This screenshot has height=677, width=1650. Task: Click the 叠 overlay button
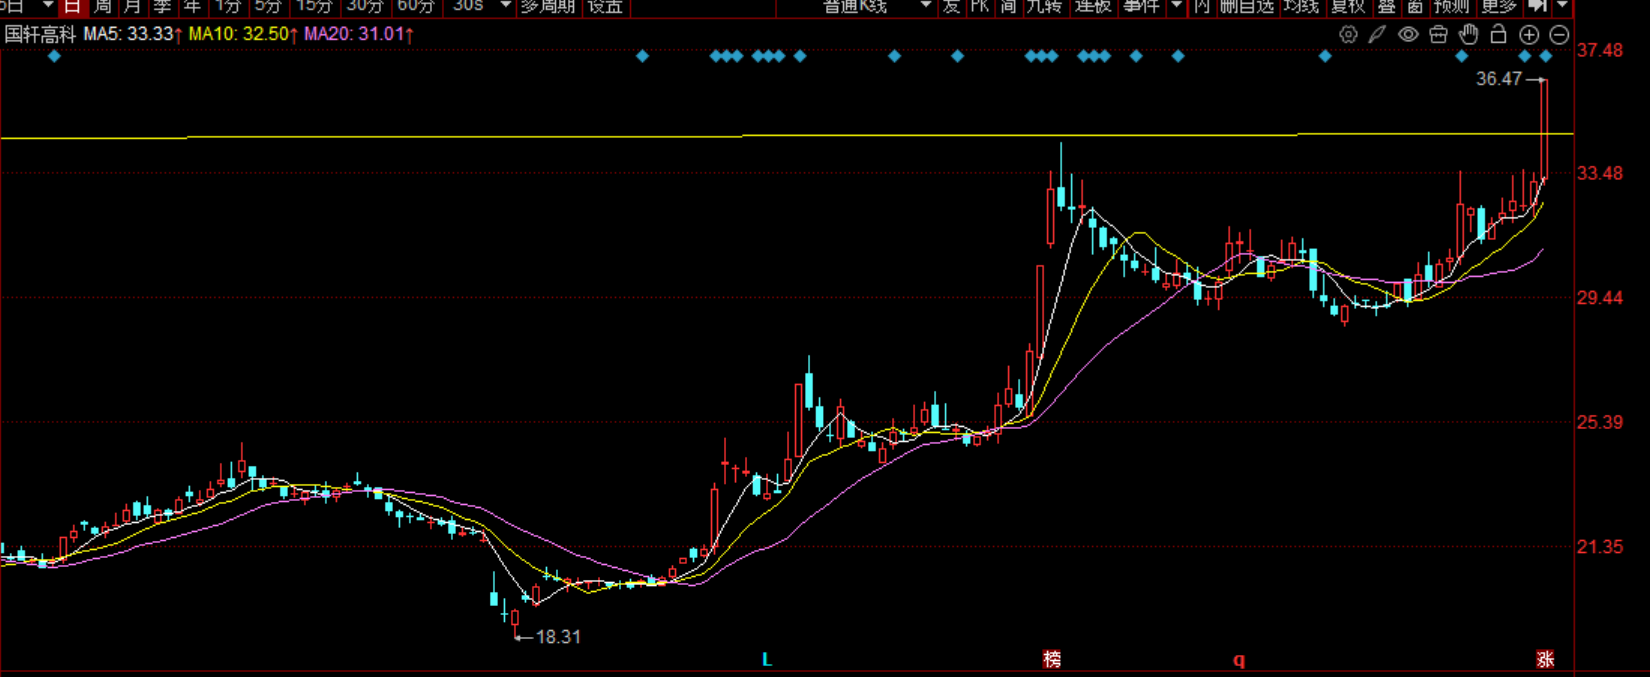1386,6
